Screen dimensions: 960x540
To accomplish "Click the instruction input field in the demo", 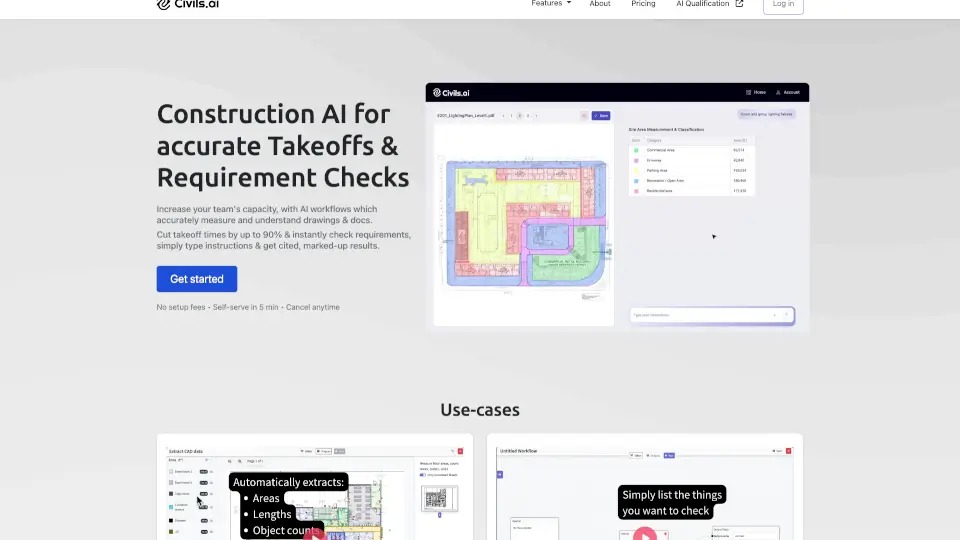I will point(712,315).
